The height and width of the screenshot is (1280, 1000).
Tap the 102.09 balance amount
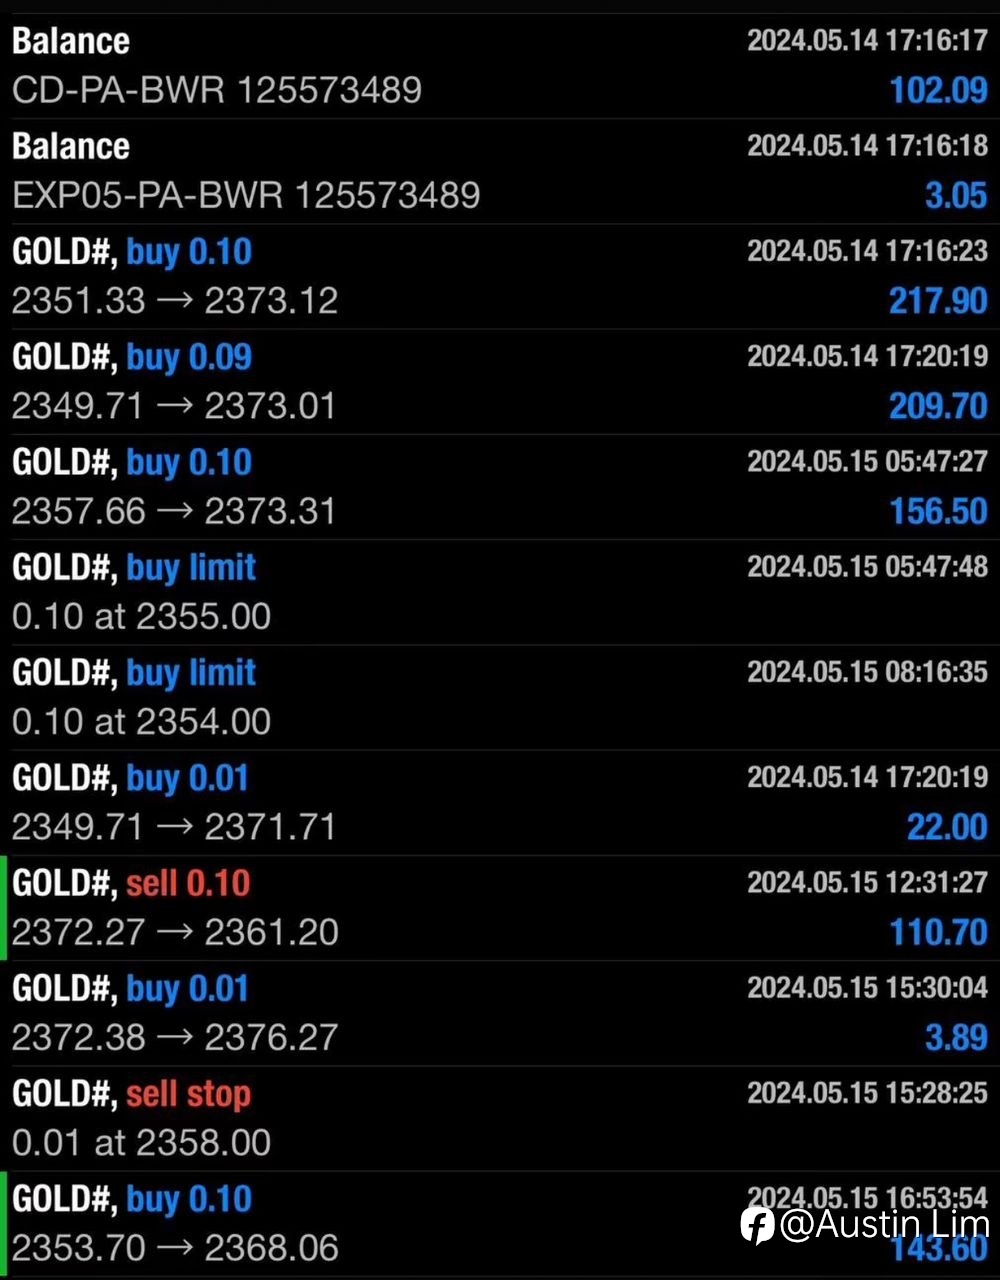pos(938,91)
